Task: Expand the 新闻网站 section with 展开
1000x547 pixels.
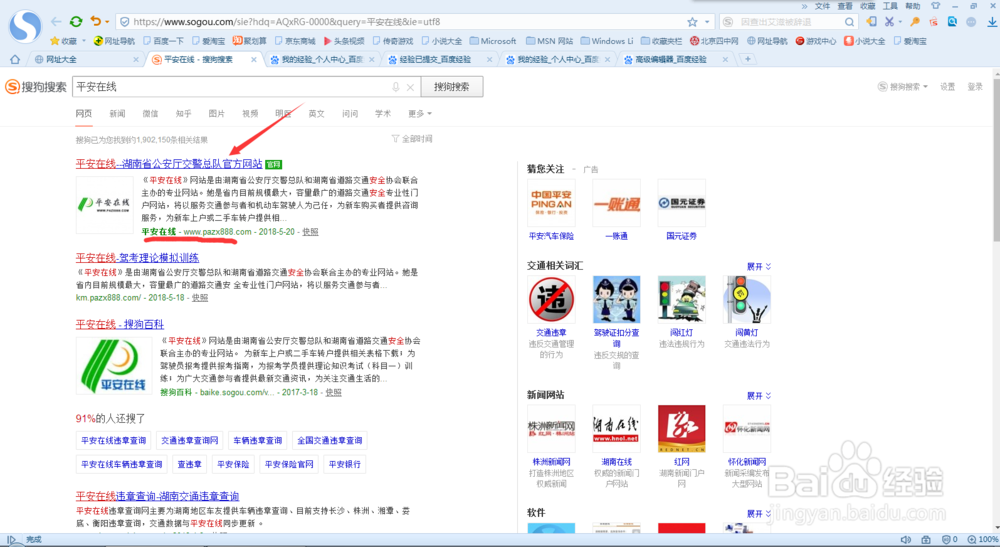Action: 759,396
